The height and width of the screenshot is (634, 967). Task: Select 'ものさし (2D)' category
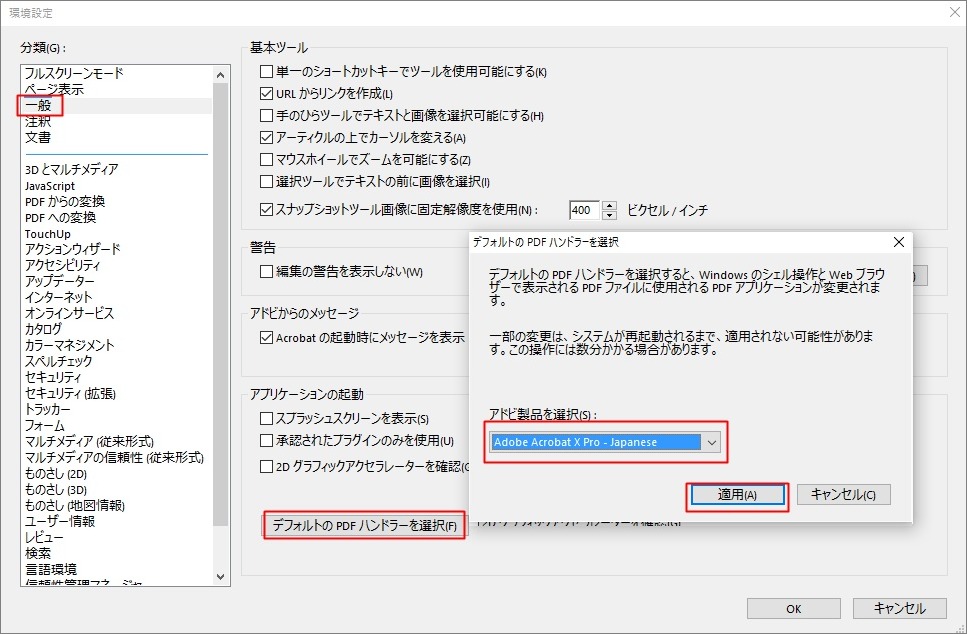(x=56, y=474)
